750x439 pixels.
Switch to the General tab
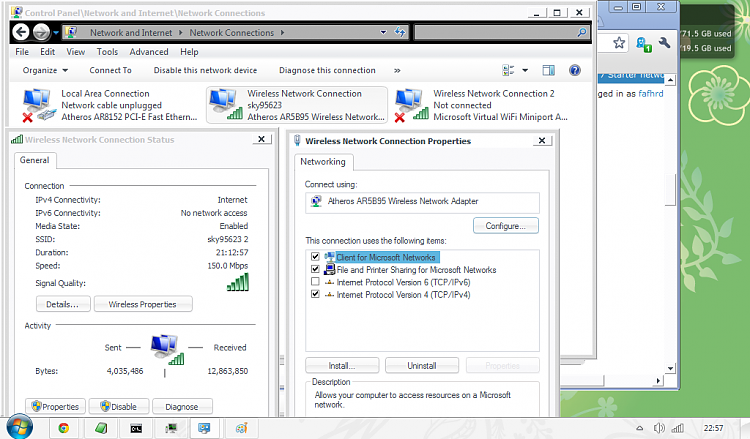[34, 160]
